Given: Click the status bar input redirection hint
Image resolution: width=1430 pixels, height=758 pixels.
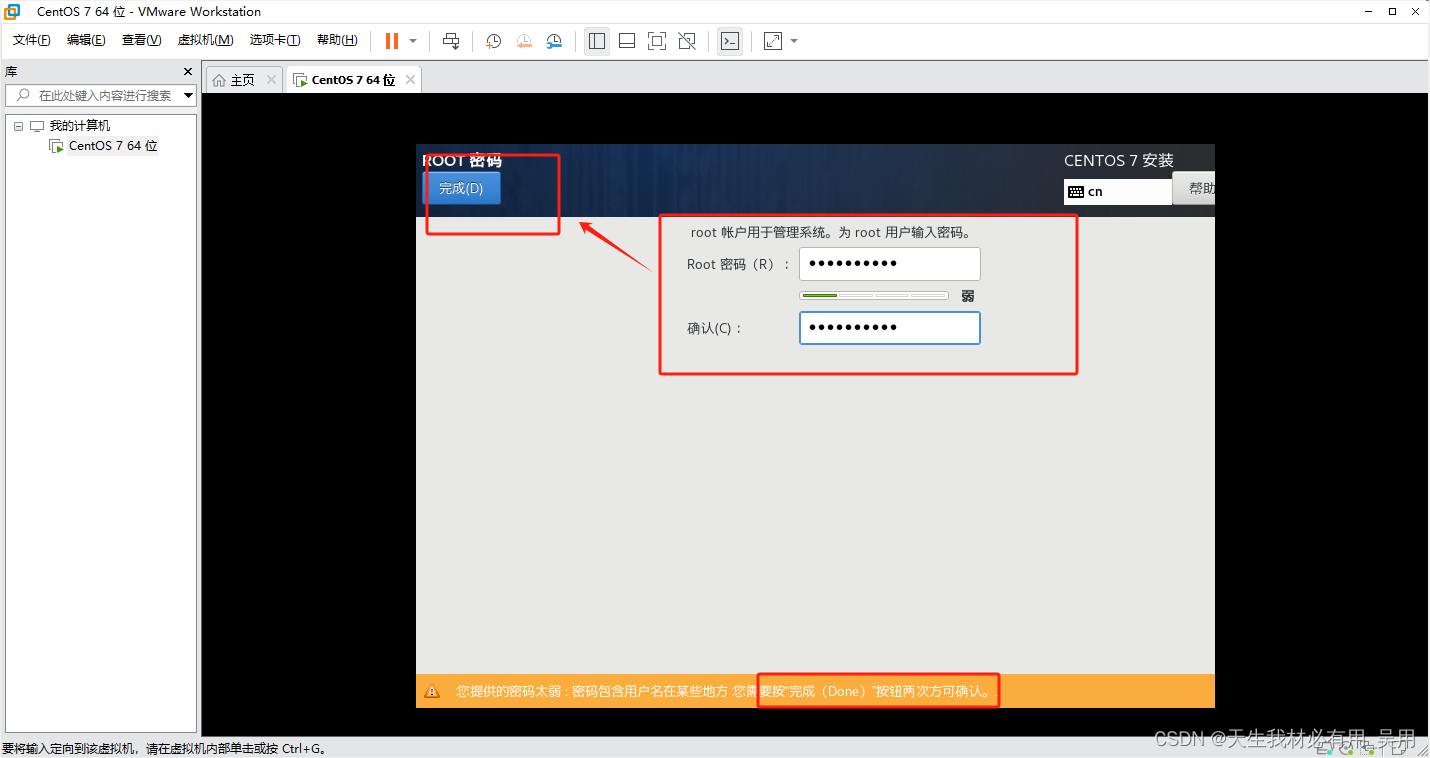Looking at the screenshot, I should click(x=166, y=748).
